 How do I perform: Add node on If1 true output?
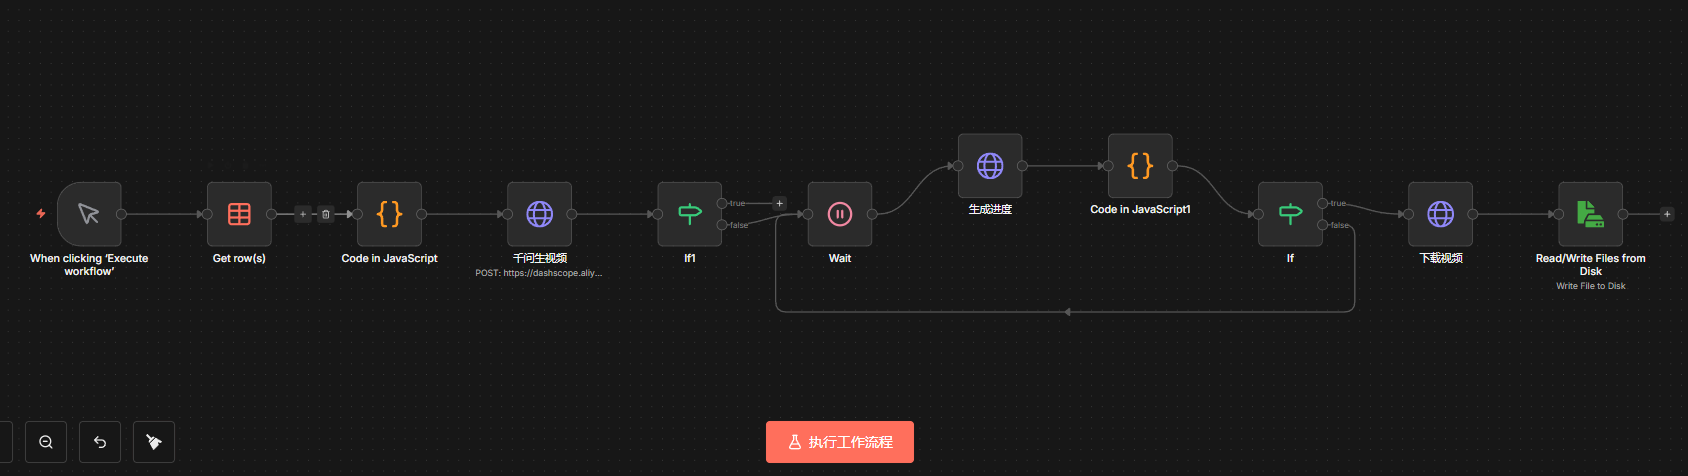(780, 203)
